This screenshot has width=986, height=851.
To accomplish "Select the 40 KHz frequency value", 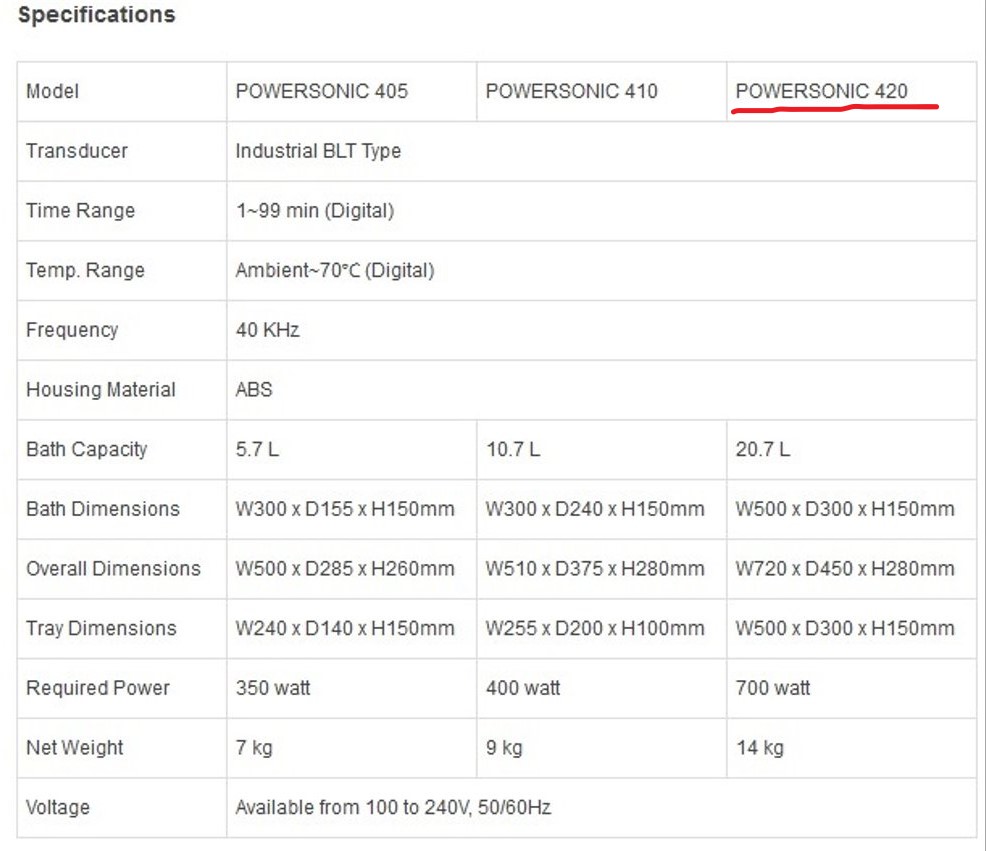I will tap(267, 330).
